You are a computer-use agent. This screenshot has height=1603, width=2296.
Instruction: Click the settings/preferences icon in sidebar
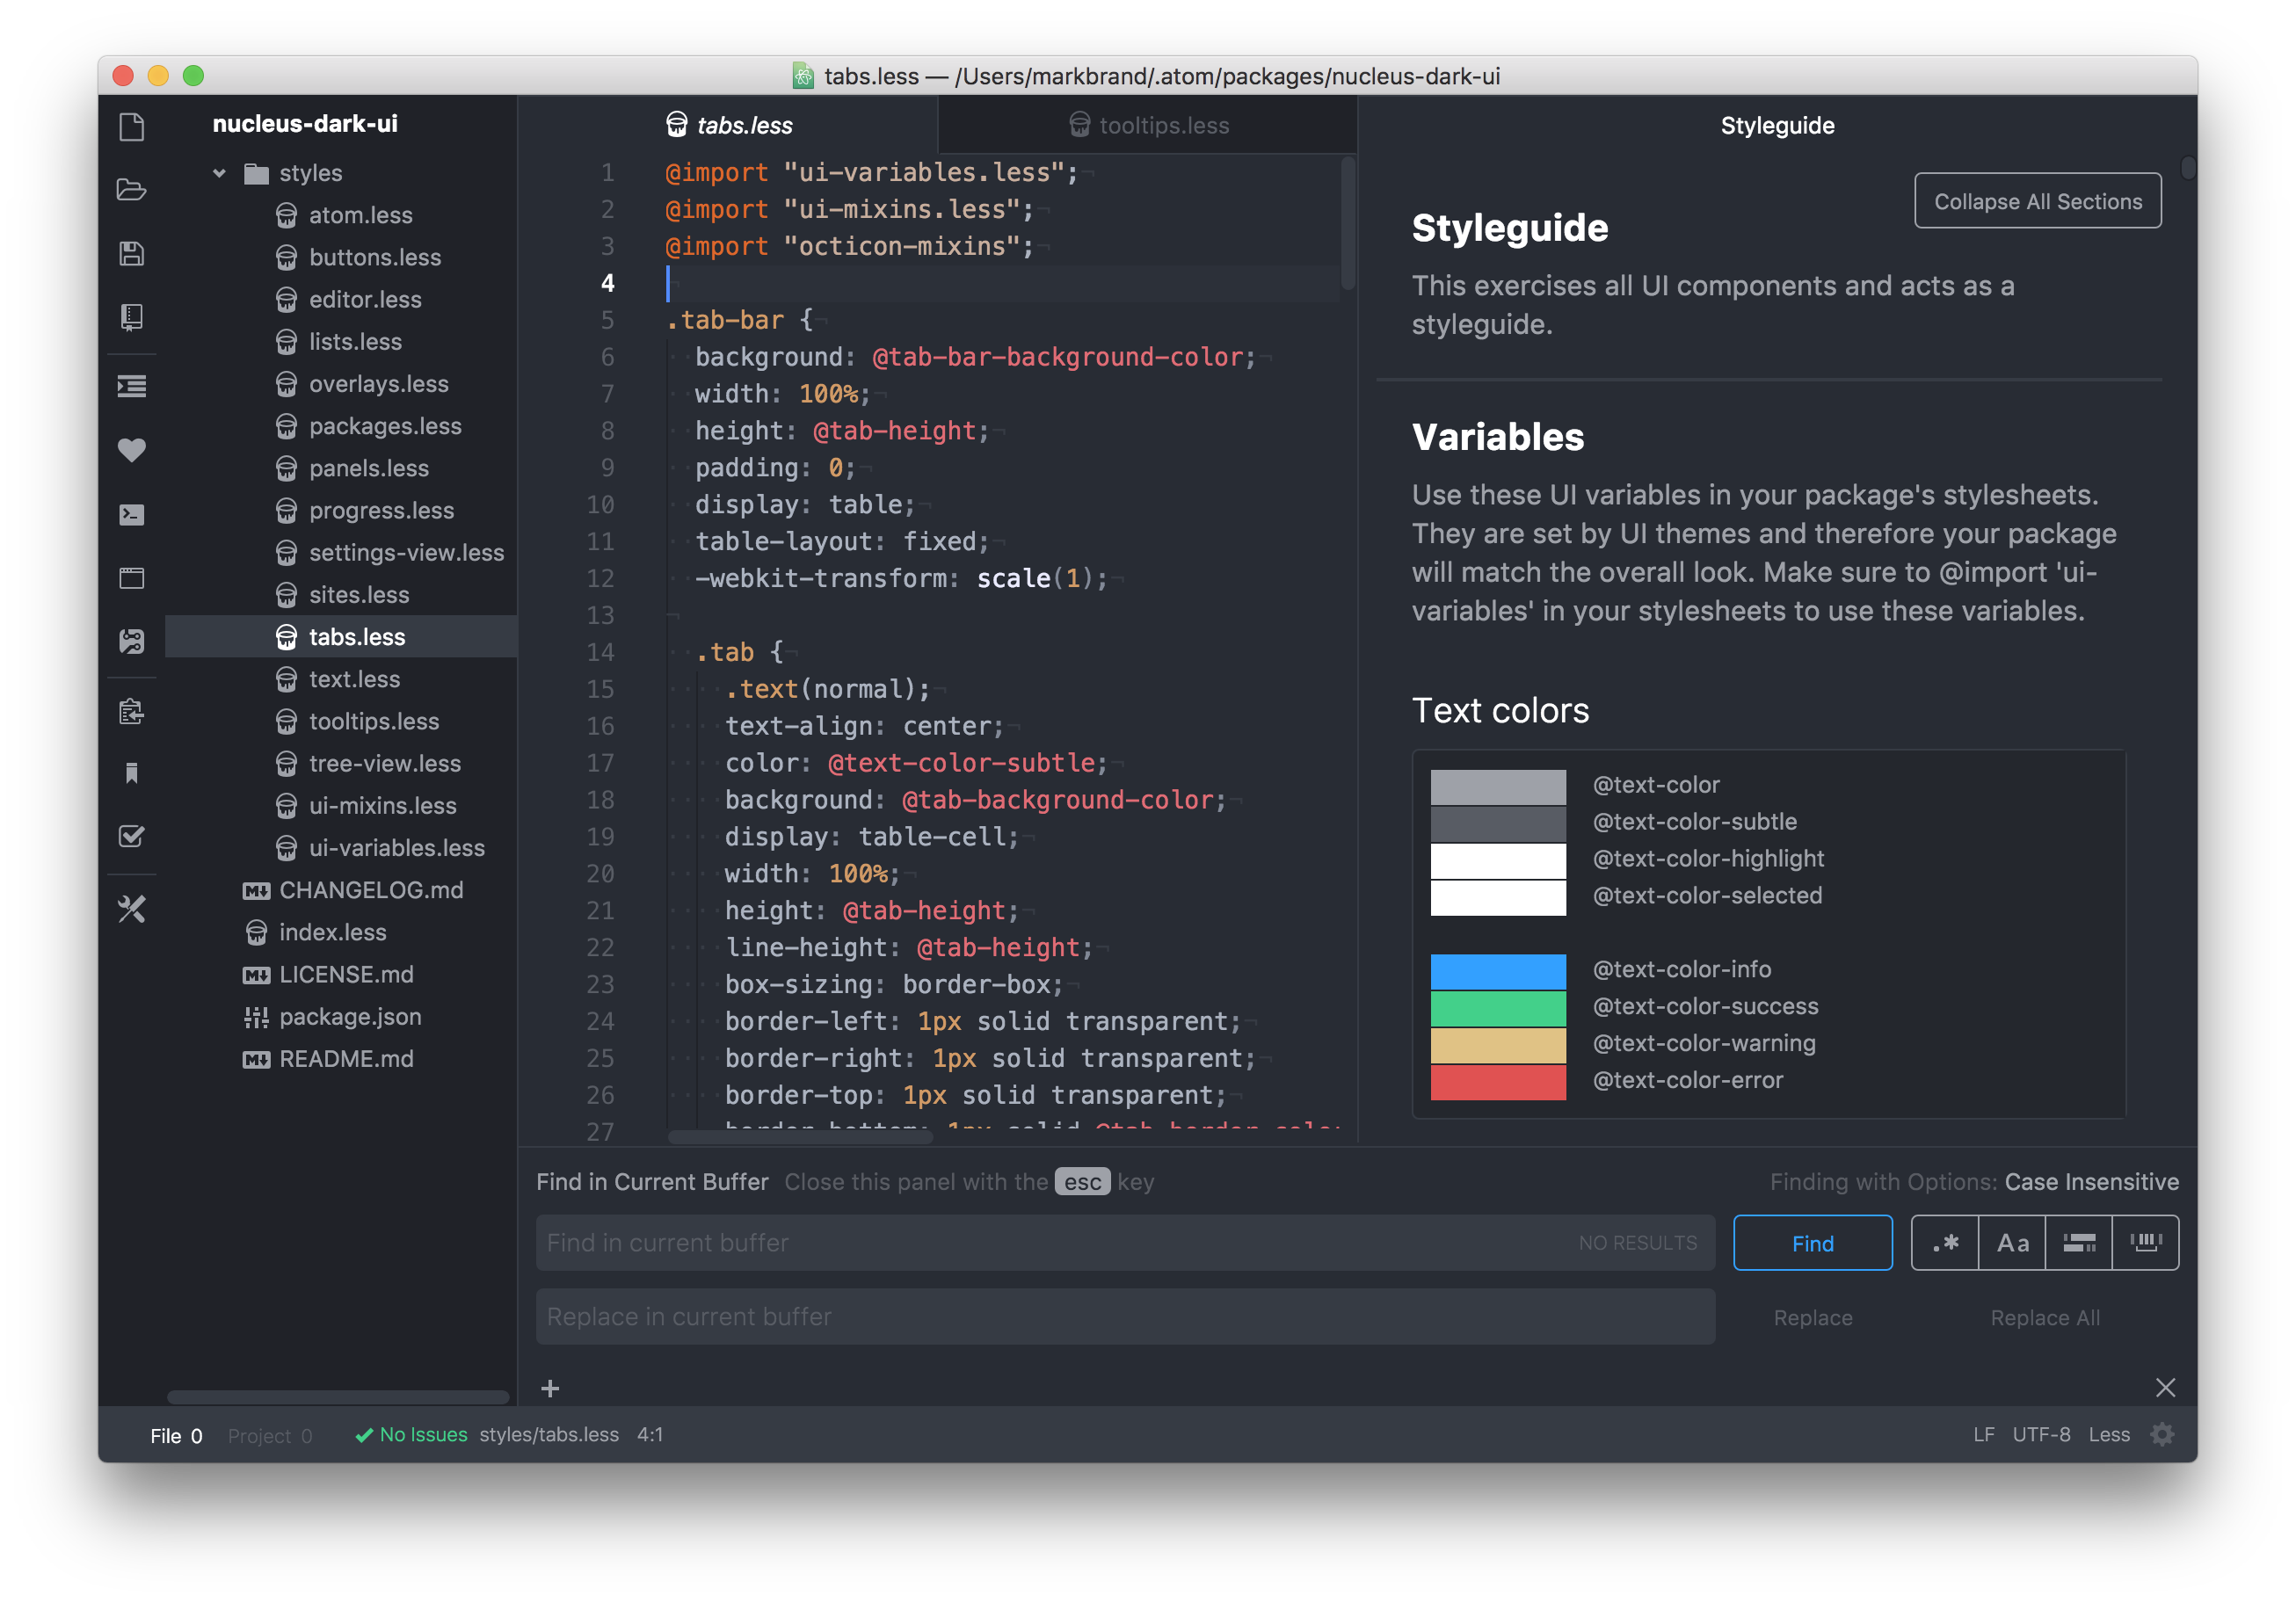(134, 909)
